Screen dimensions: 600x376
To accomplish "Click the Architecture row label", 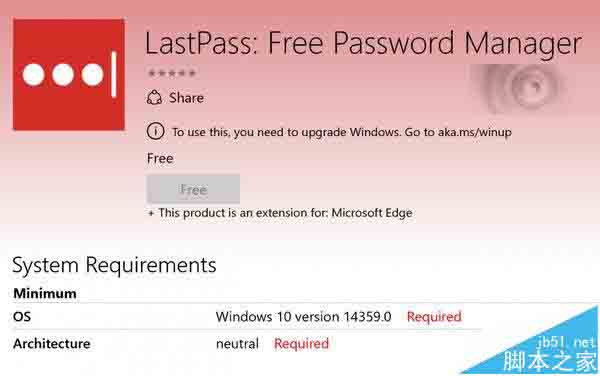I will (x=52, y=343).
